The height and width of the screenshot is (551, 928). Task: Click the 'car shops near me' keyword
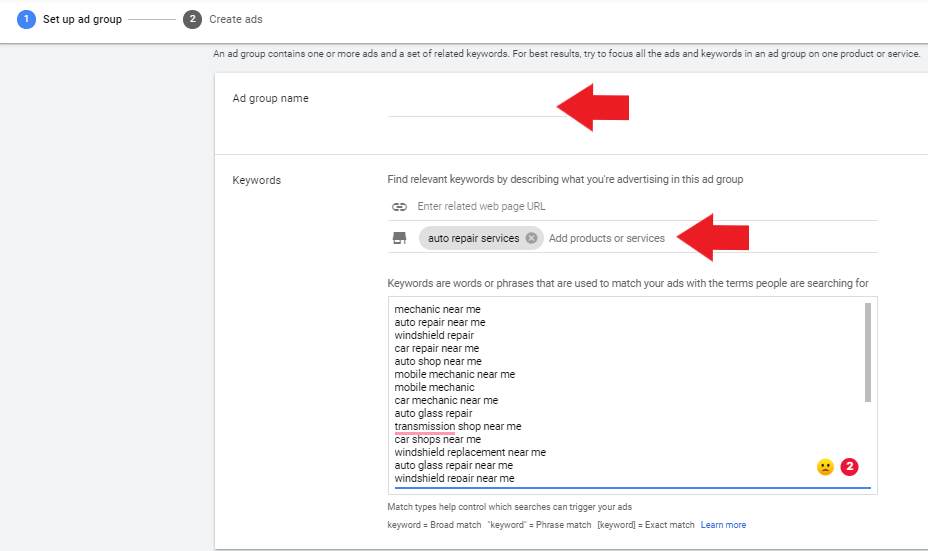[437, 439]
